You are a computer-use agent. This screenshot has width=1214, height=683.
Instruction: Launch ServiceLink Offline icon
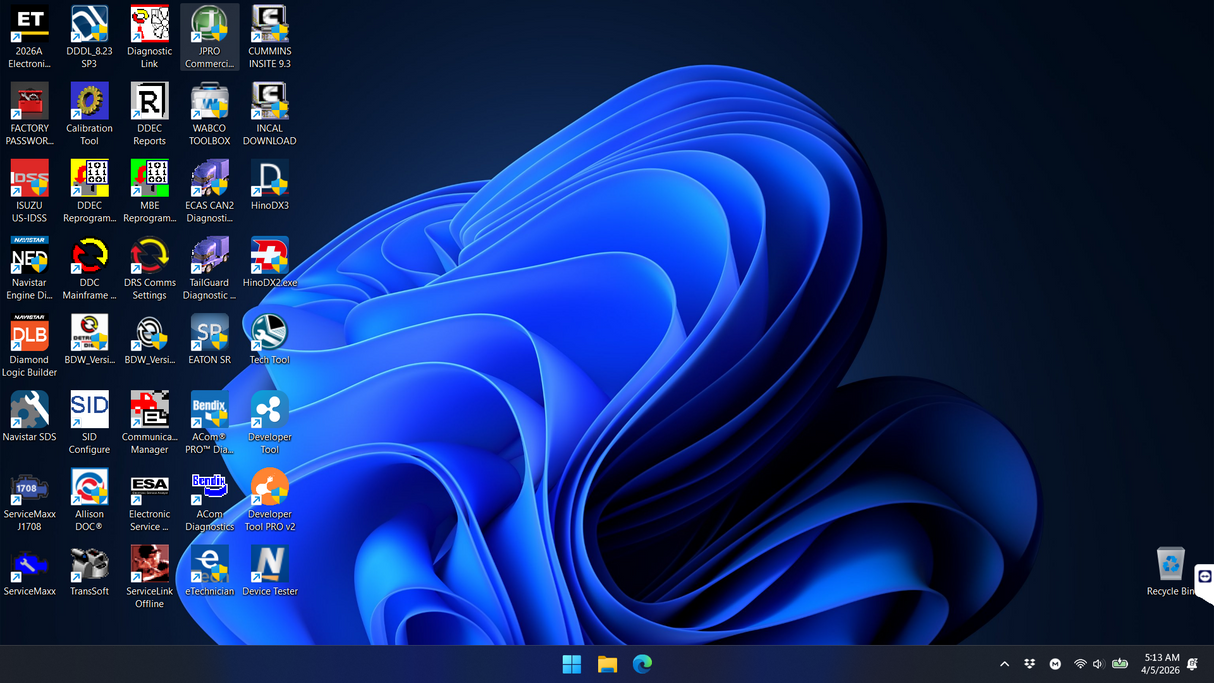coord(149,576)
